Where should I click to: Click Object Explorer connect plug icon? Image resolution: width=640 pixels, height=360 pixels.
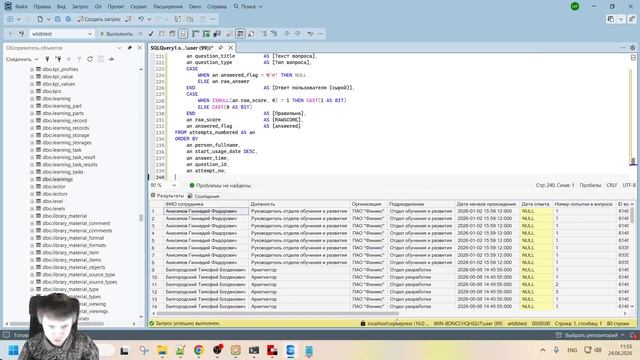(47, 59)
